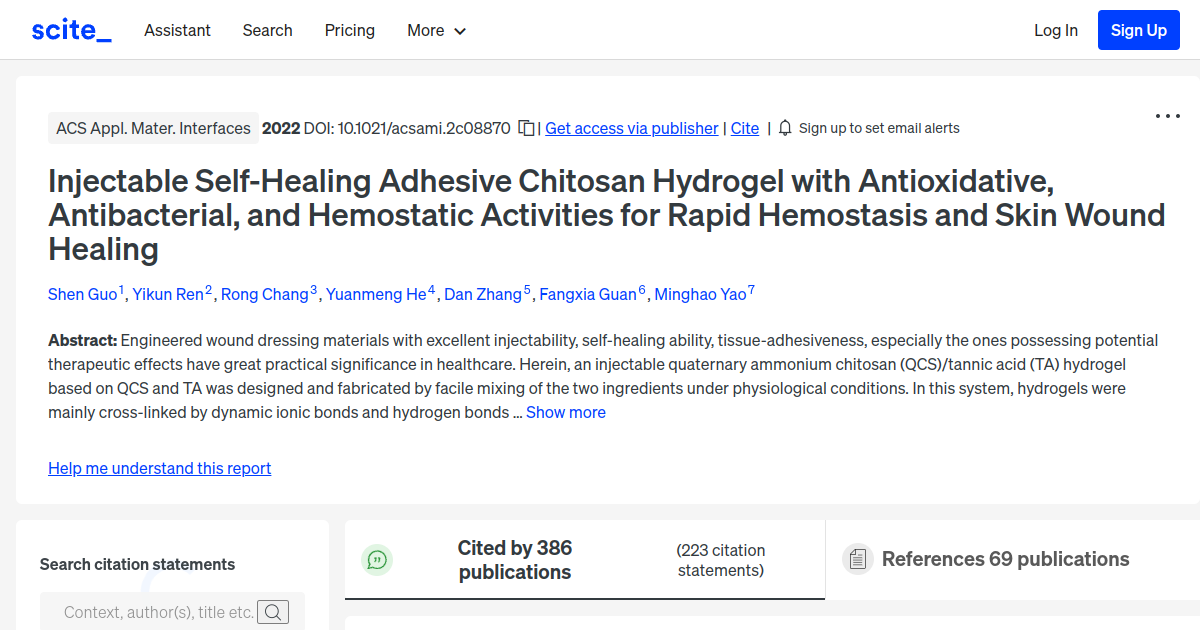Click the magnifying glass search icon
The width and height of the screenshot is (1200, 630).
click(273, 611)
